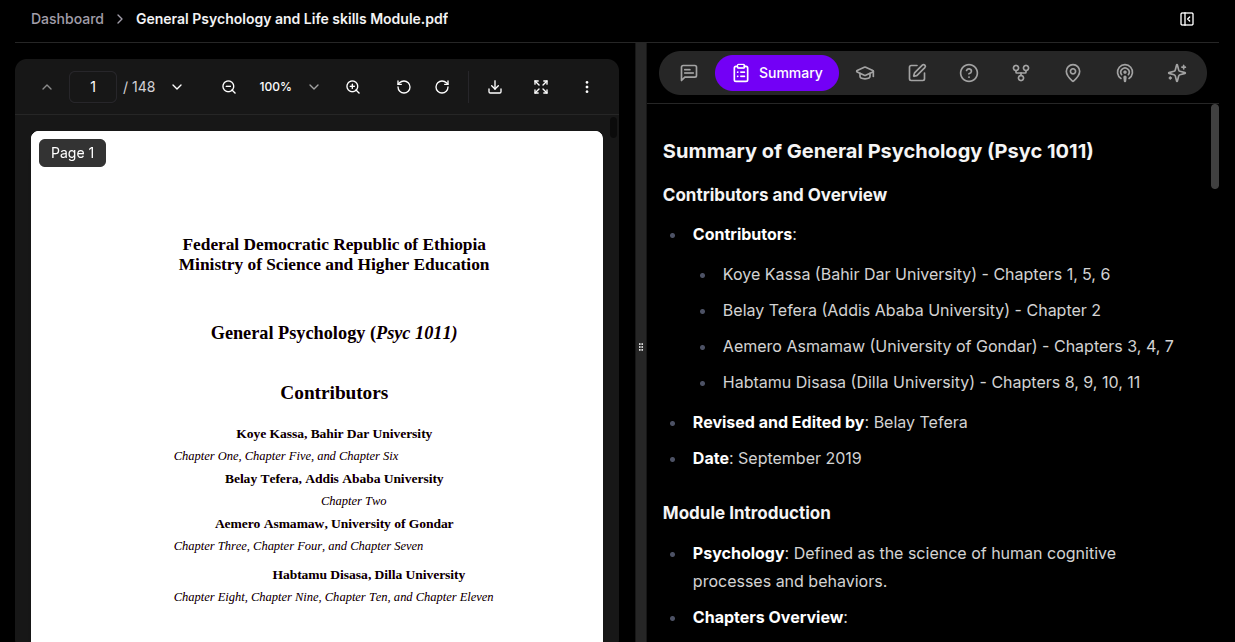Click the PDF viewer vertical scrollbar
1235x642 pixels.
coord(613,128)
